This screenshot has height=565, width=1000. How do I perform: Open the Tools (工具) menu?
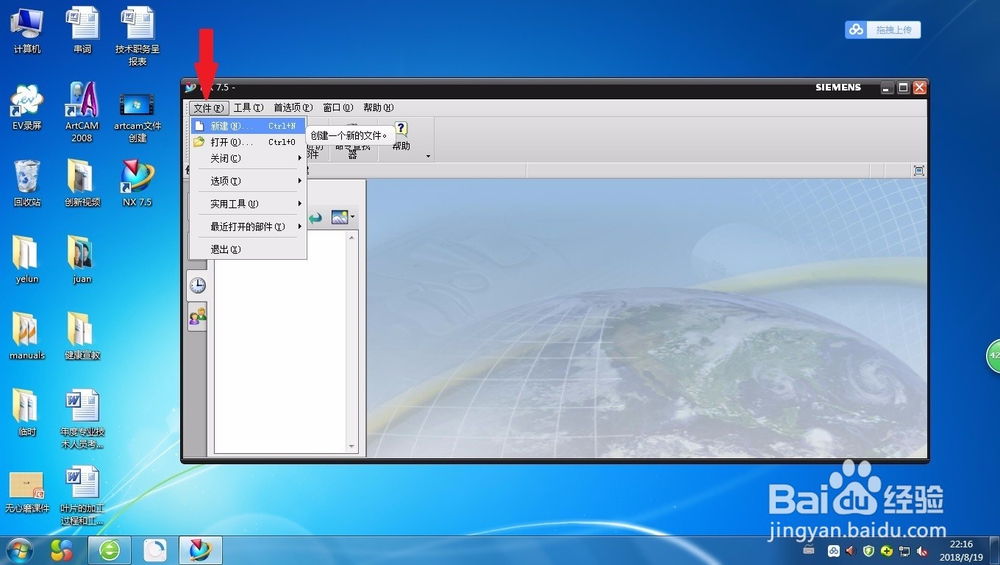coord(248,108)
